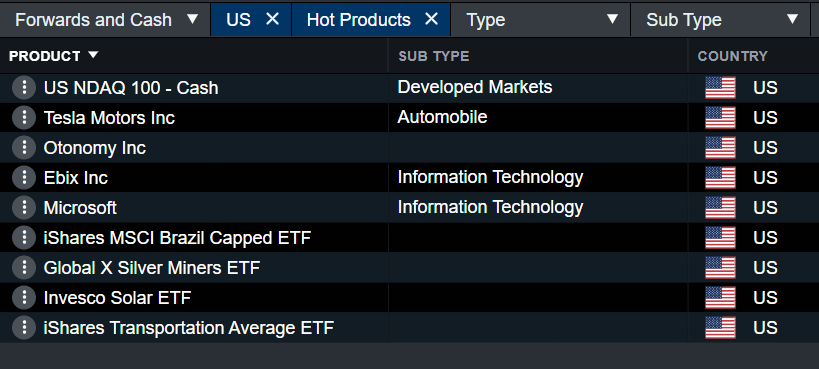Select the Tesla Motors Inc product
The width and height of the screenshot is (819, 369).
coord(109,118)
